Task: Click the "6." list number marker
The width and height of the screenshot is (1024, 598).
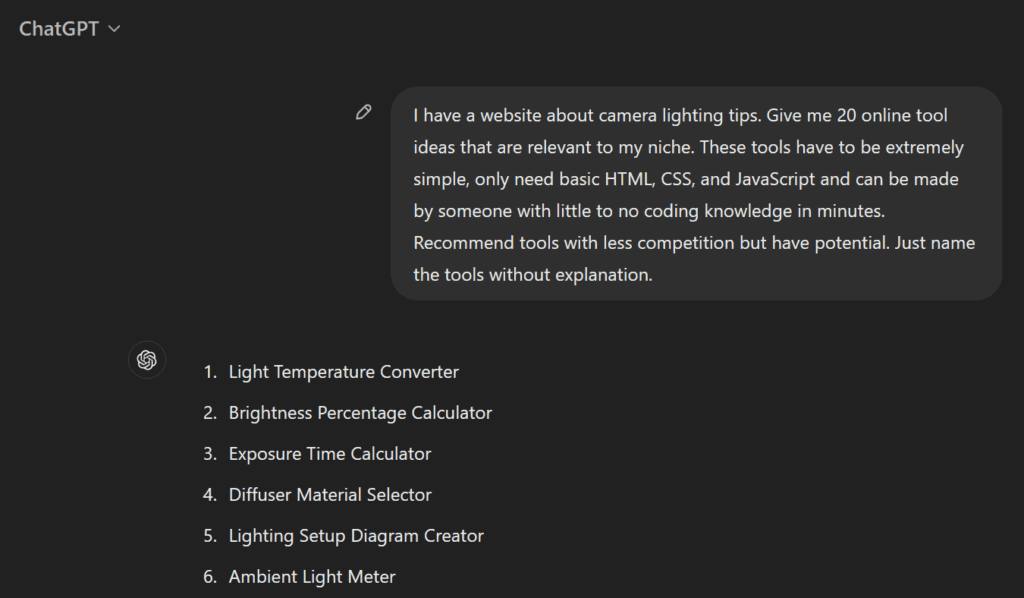Action: tap(210, 577)
